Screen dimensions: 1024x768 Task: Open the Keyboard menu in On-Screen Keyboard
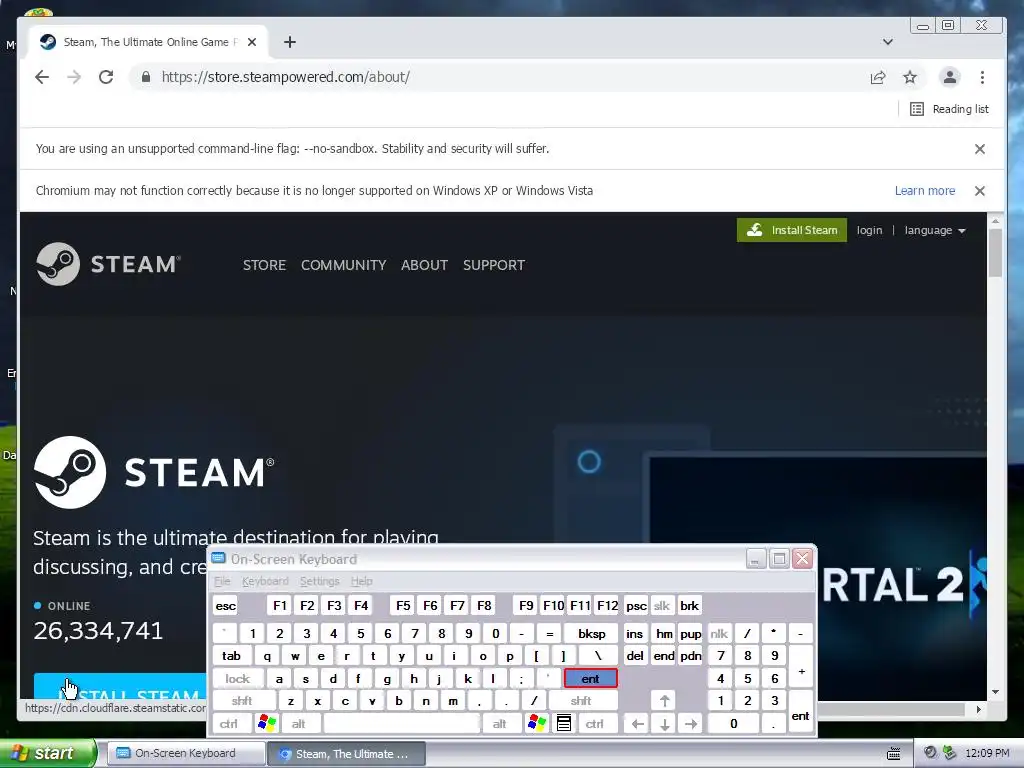tap(264, 581)
